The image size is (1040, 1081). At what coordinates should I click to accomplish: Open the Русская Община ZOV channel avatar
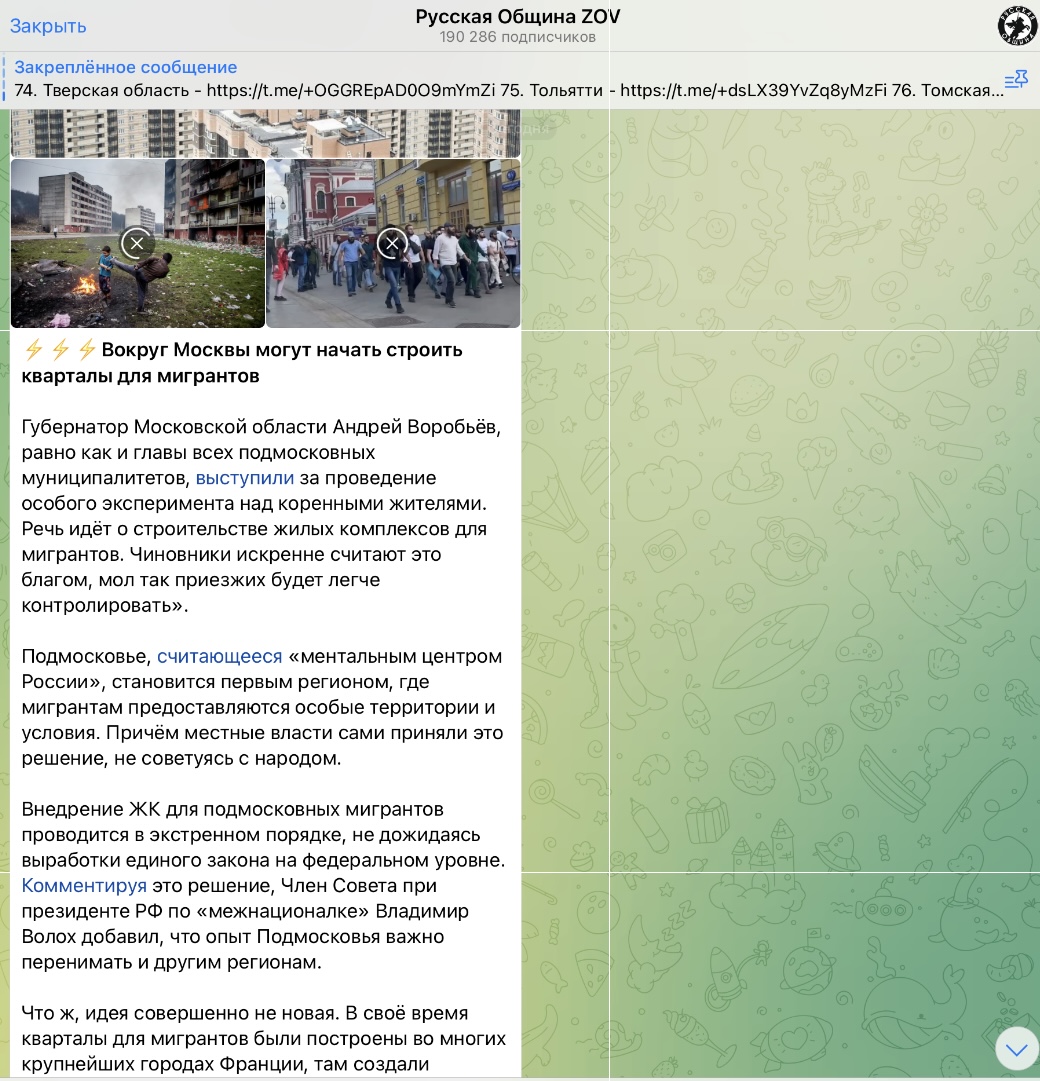[x=1017, y=25]
